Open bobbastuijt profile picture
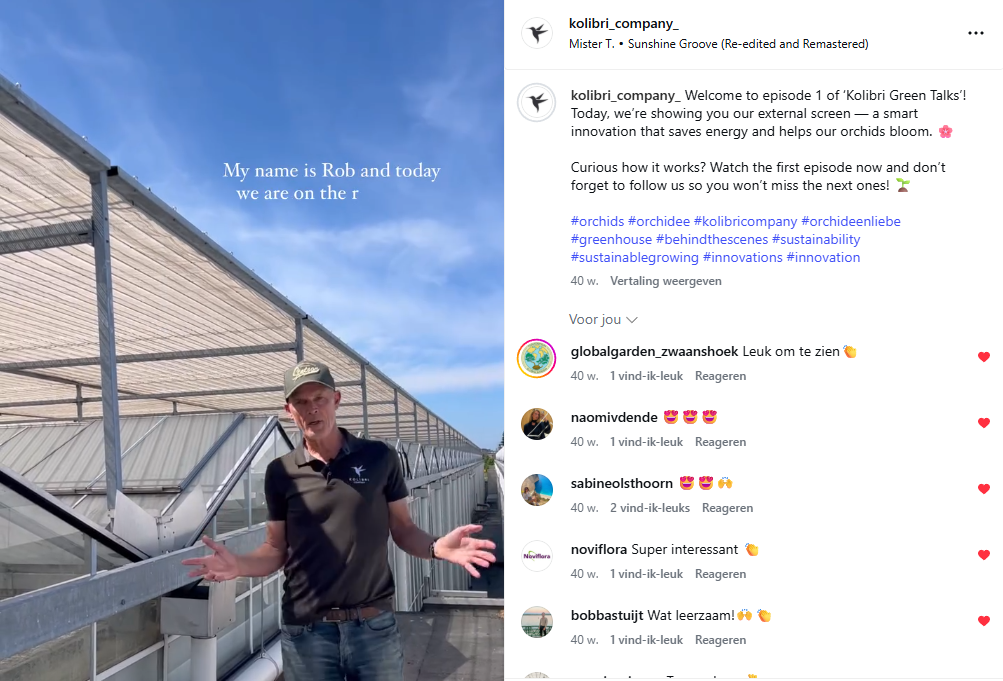This screenshot has height=681, width=1003. point(537,622)
